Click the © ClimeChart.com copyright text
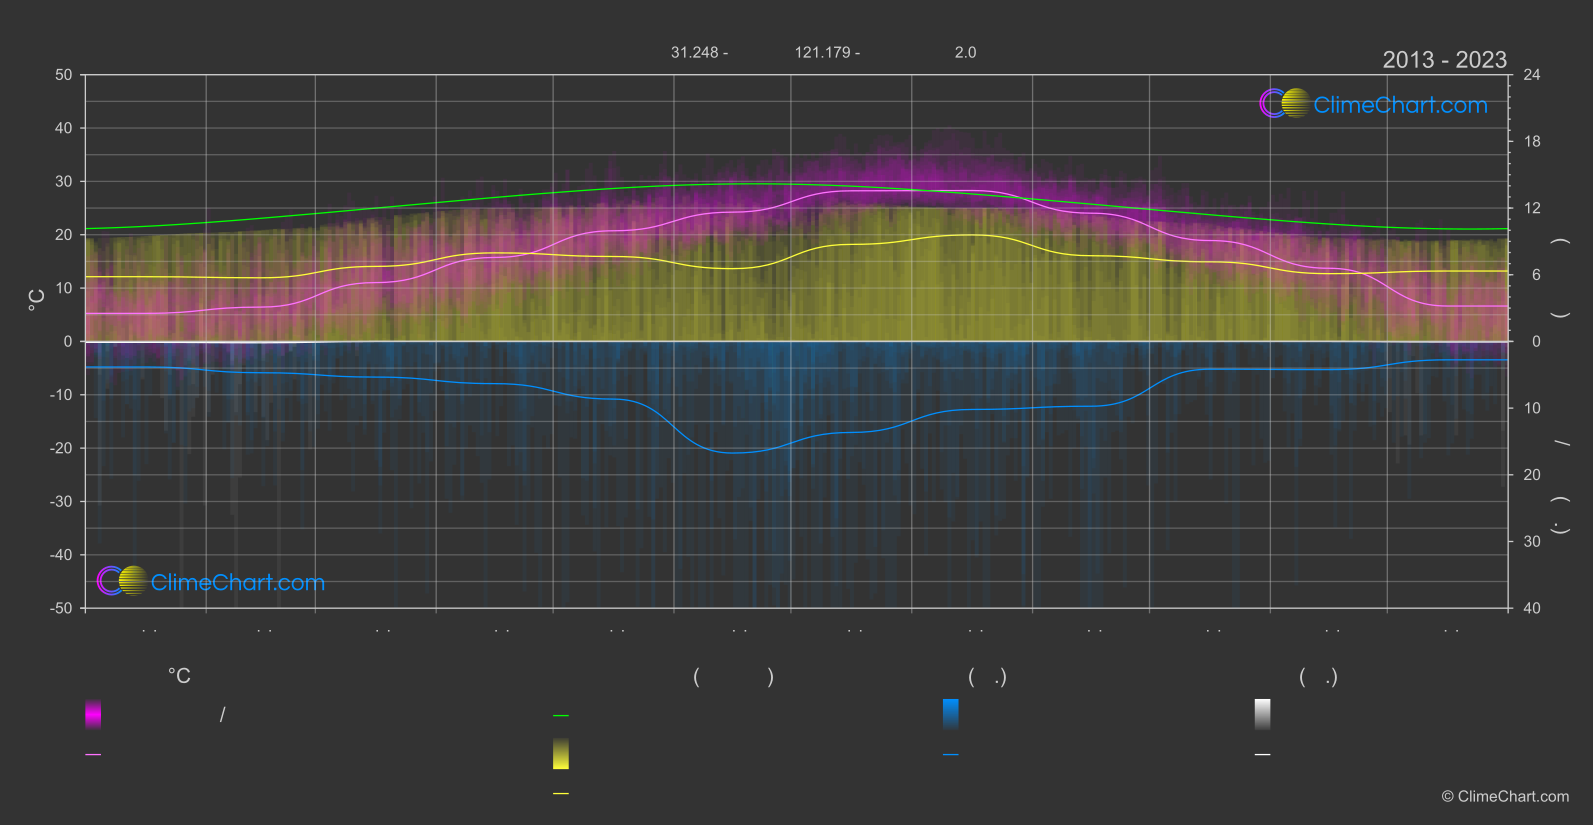The height and width of the screenshot is (825, 1593). (1505, 797)
